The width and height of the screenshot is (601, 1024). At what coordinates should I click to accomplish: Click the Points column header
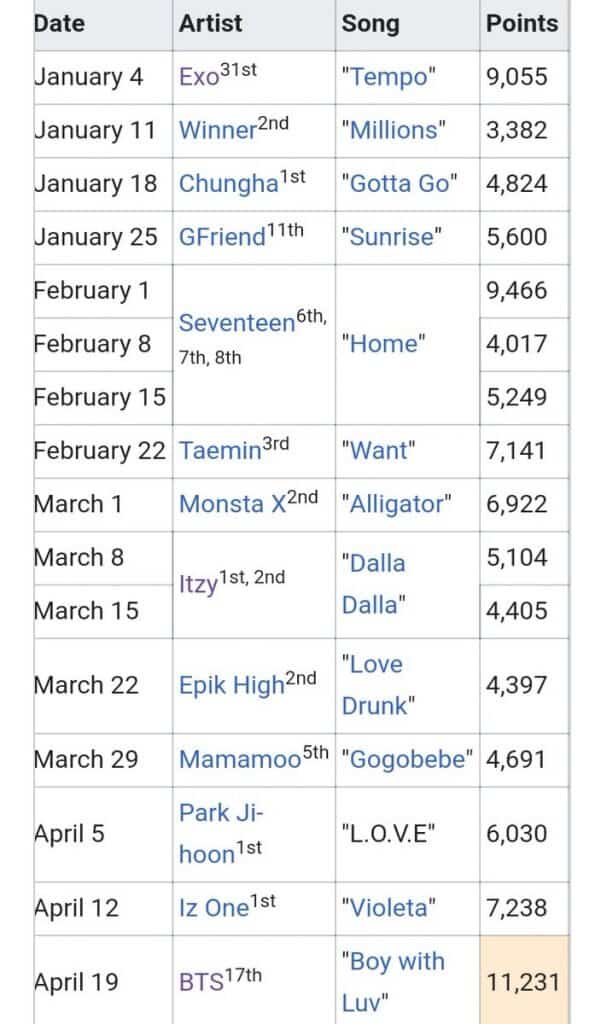pyautogui.click(x=522, y=24)
